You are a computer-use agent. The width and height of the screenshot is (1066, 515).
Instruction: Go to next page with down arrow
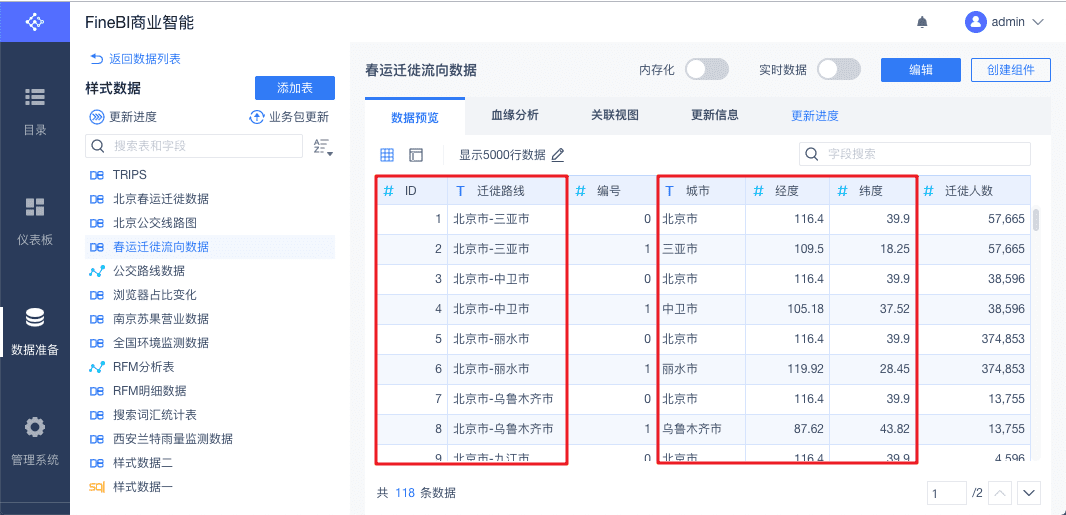(x=1029, y=493)
